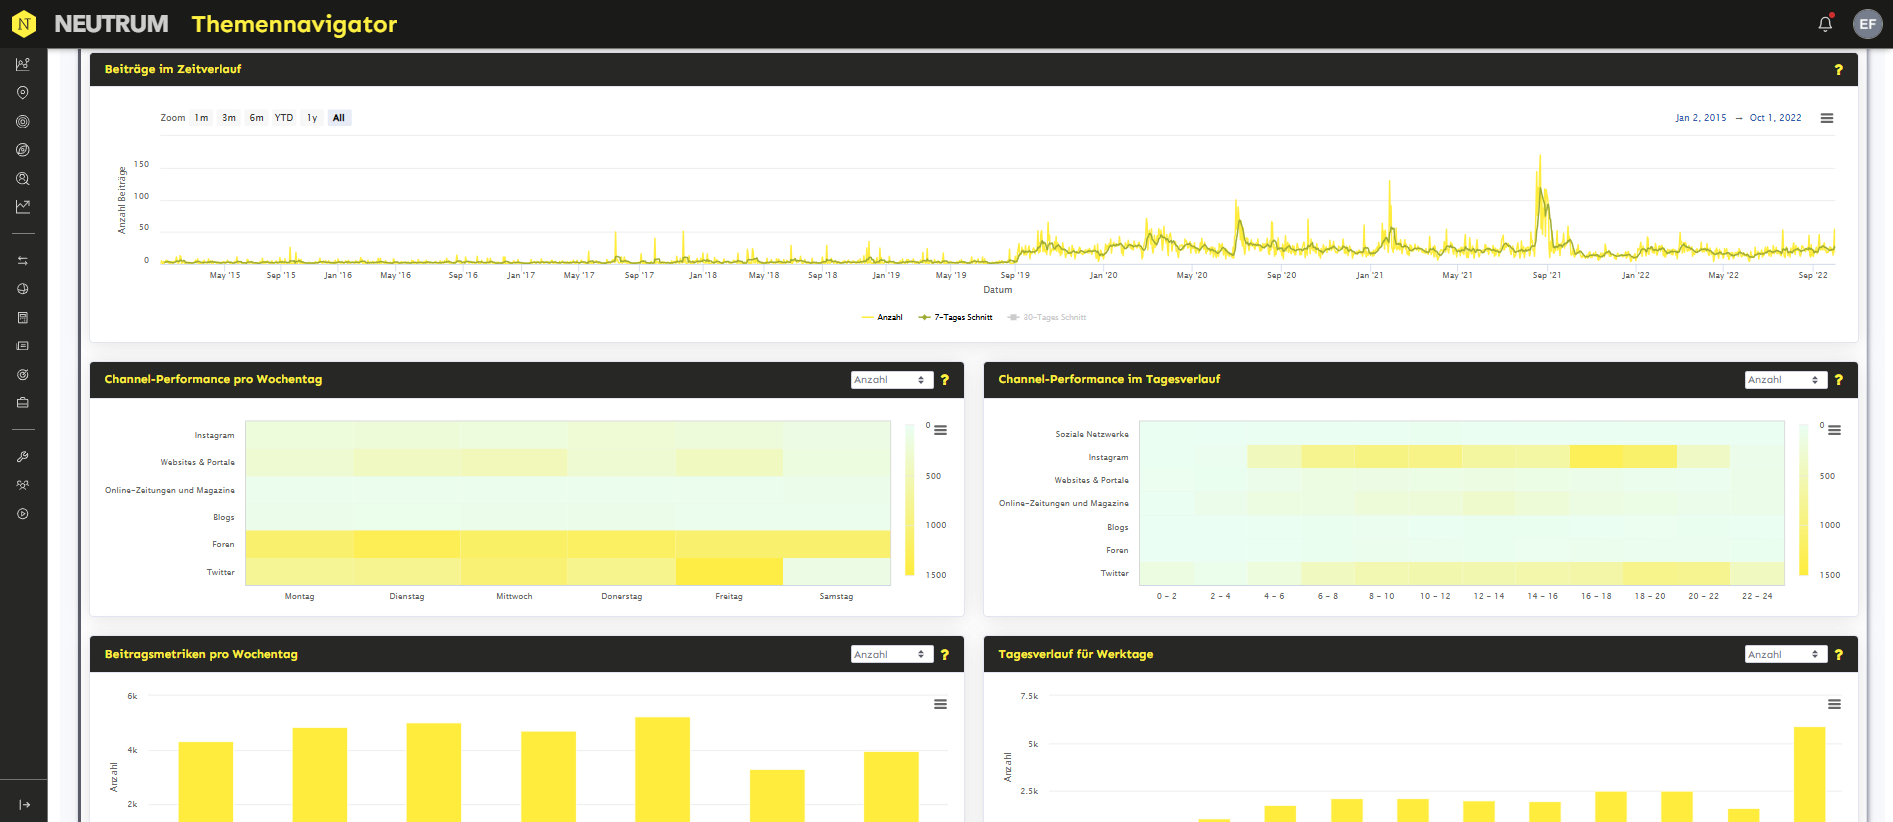Open help for Channel-Performance pro Wochentag

(944, 380)
